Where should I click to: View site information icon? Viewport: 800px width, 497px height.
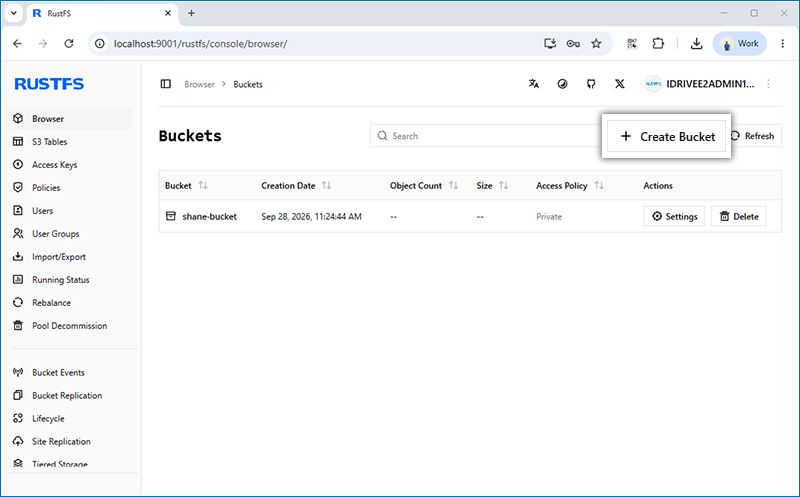100,43
